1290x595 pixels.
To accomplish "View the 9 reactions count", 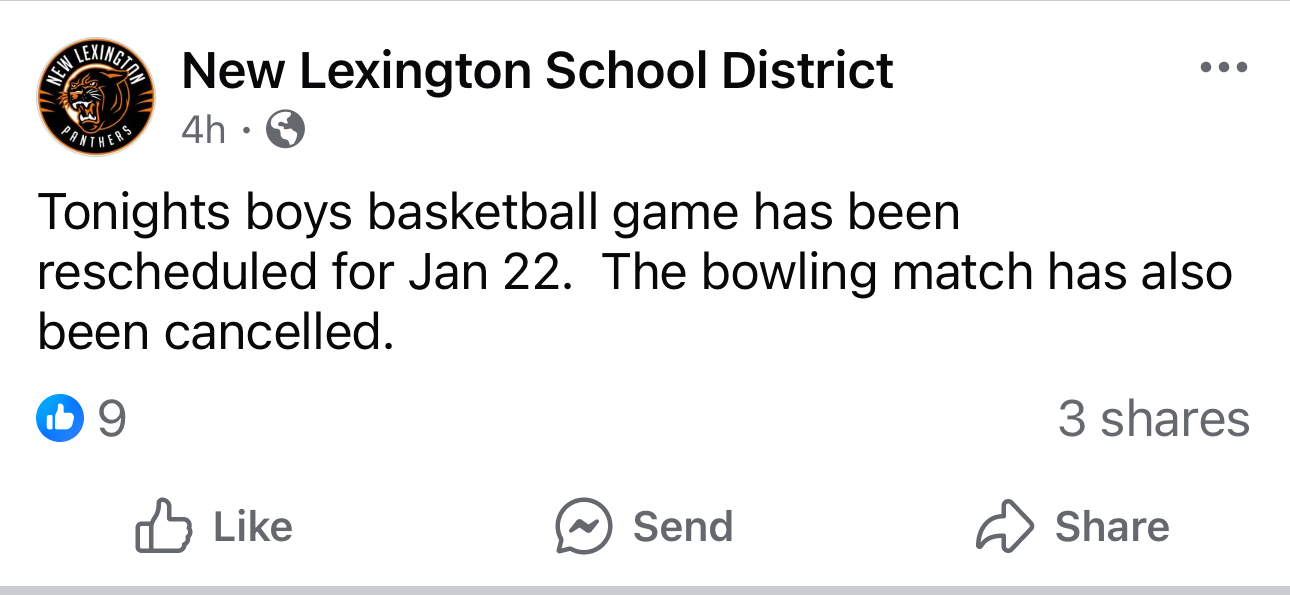I will [x=113, y=419].
